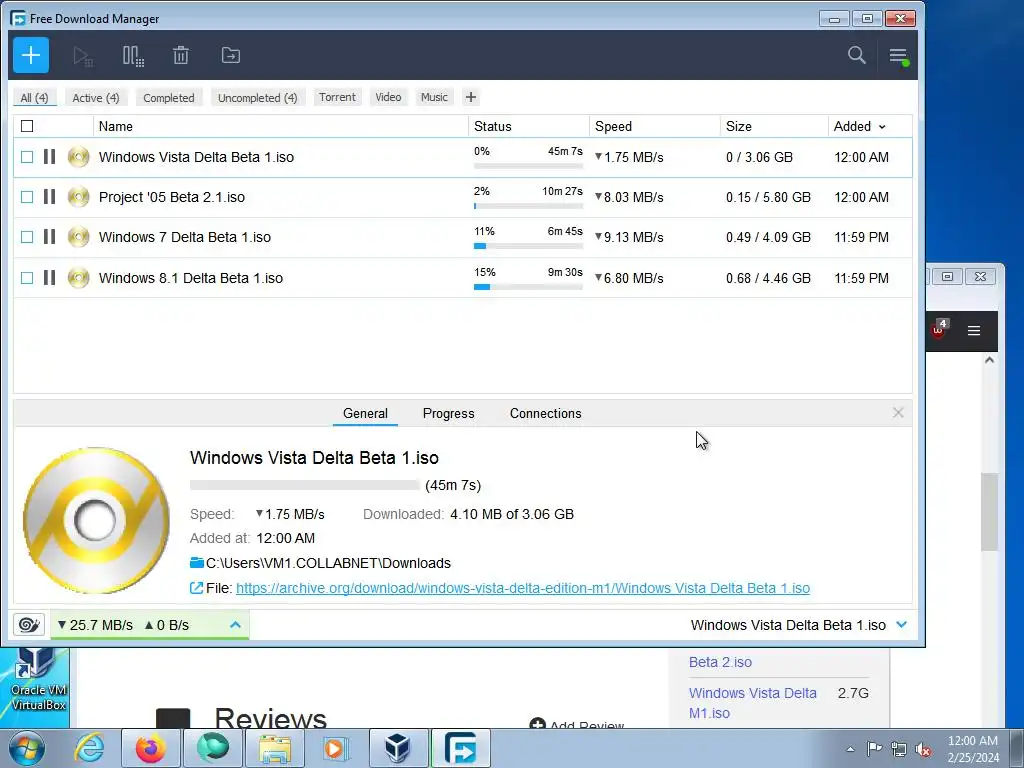Pause the Project '05 Beta 2.1.iso download
The image size is (1024, 768).
tap(50, 197)
